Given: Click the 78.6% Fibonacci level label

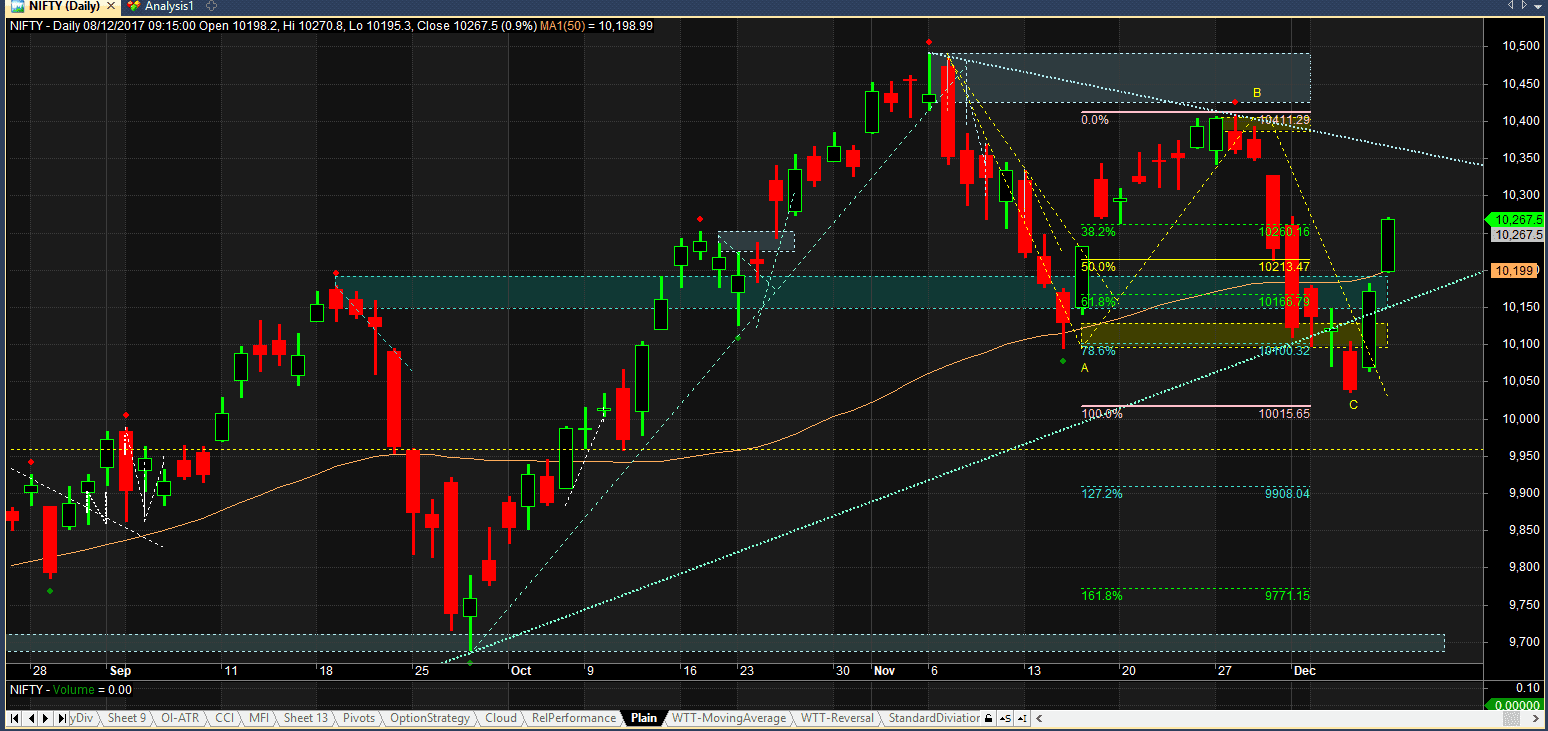Looking at the screenshot, I should click(x=1098, y=351).
